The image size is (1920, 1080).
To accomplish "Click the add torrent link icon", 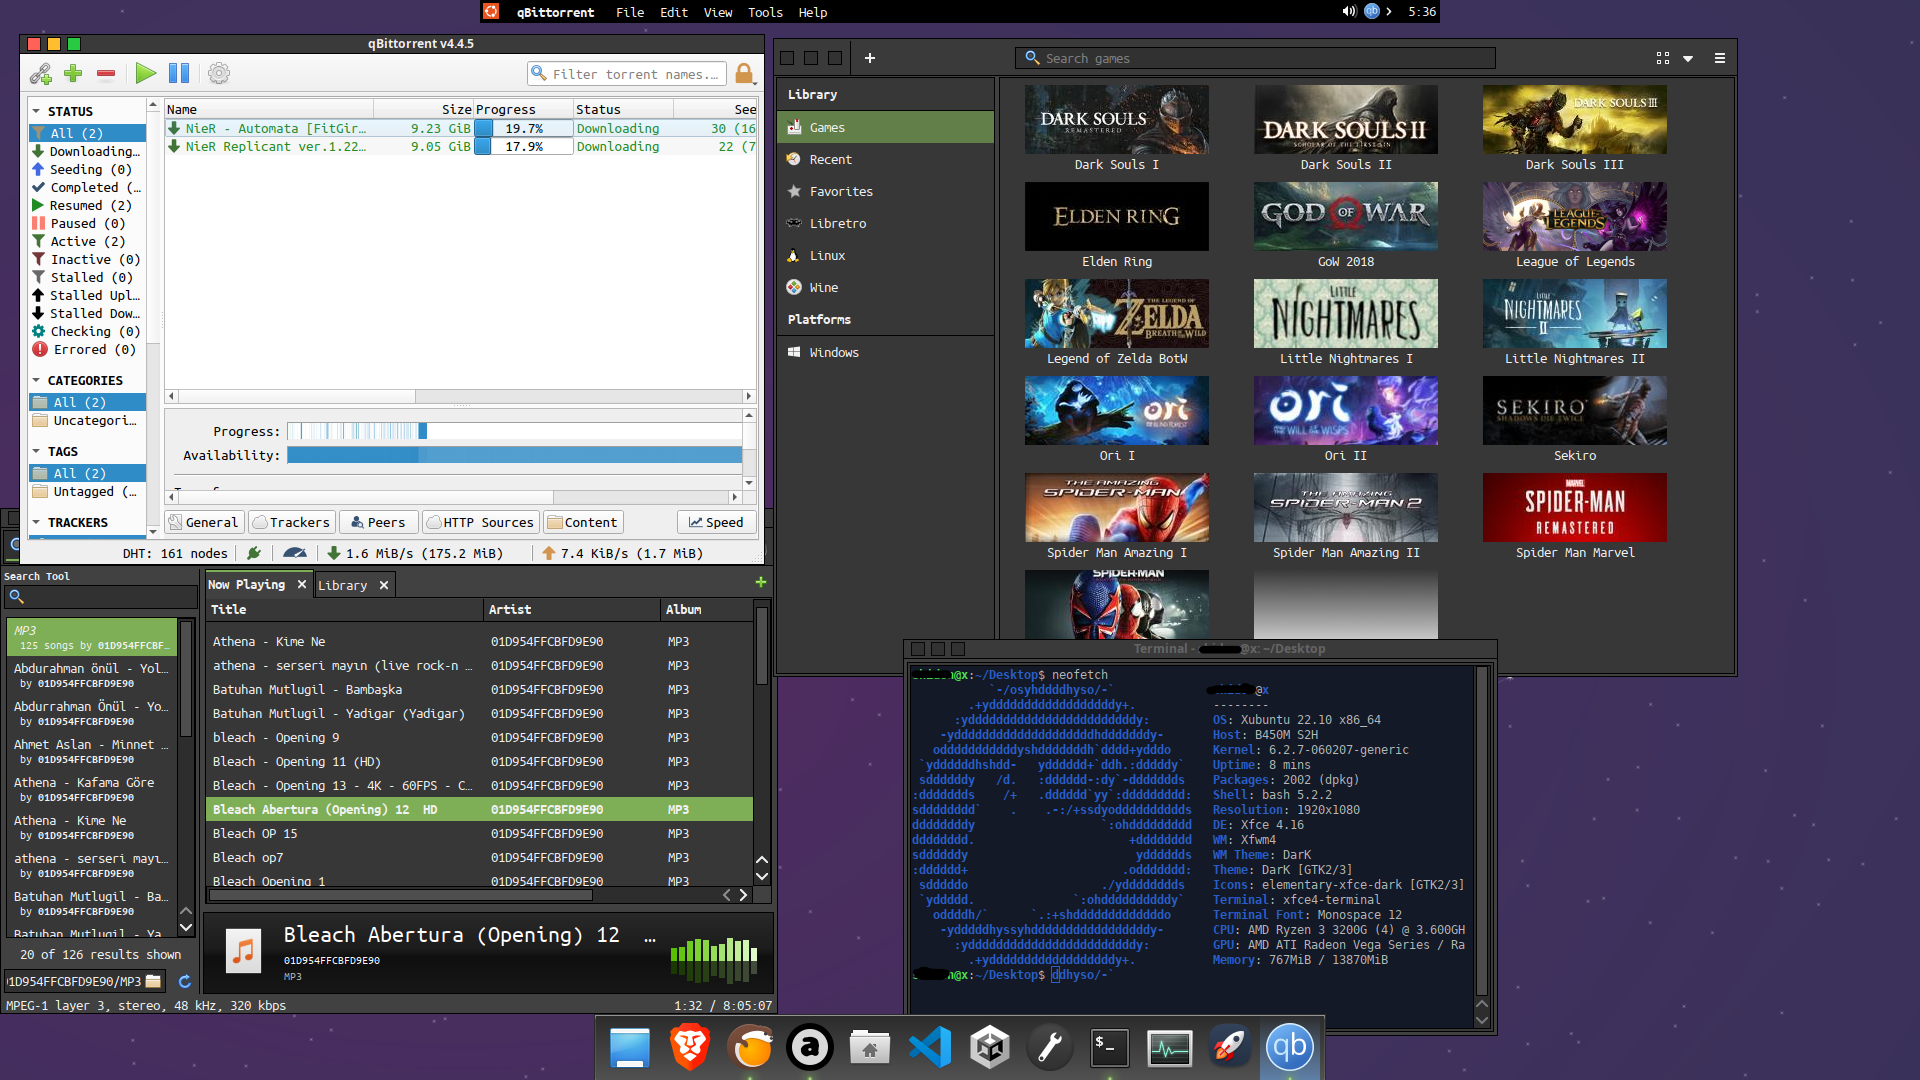I will (41, 73).
